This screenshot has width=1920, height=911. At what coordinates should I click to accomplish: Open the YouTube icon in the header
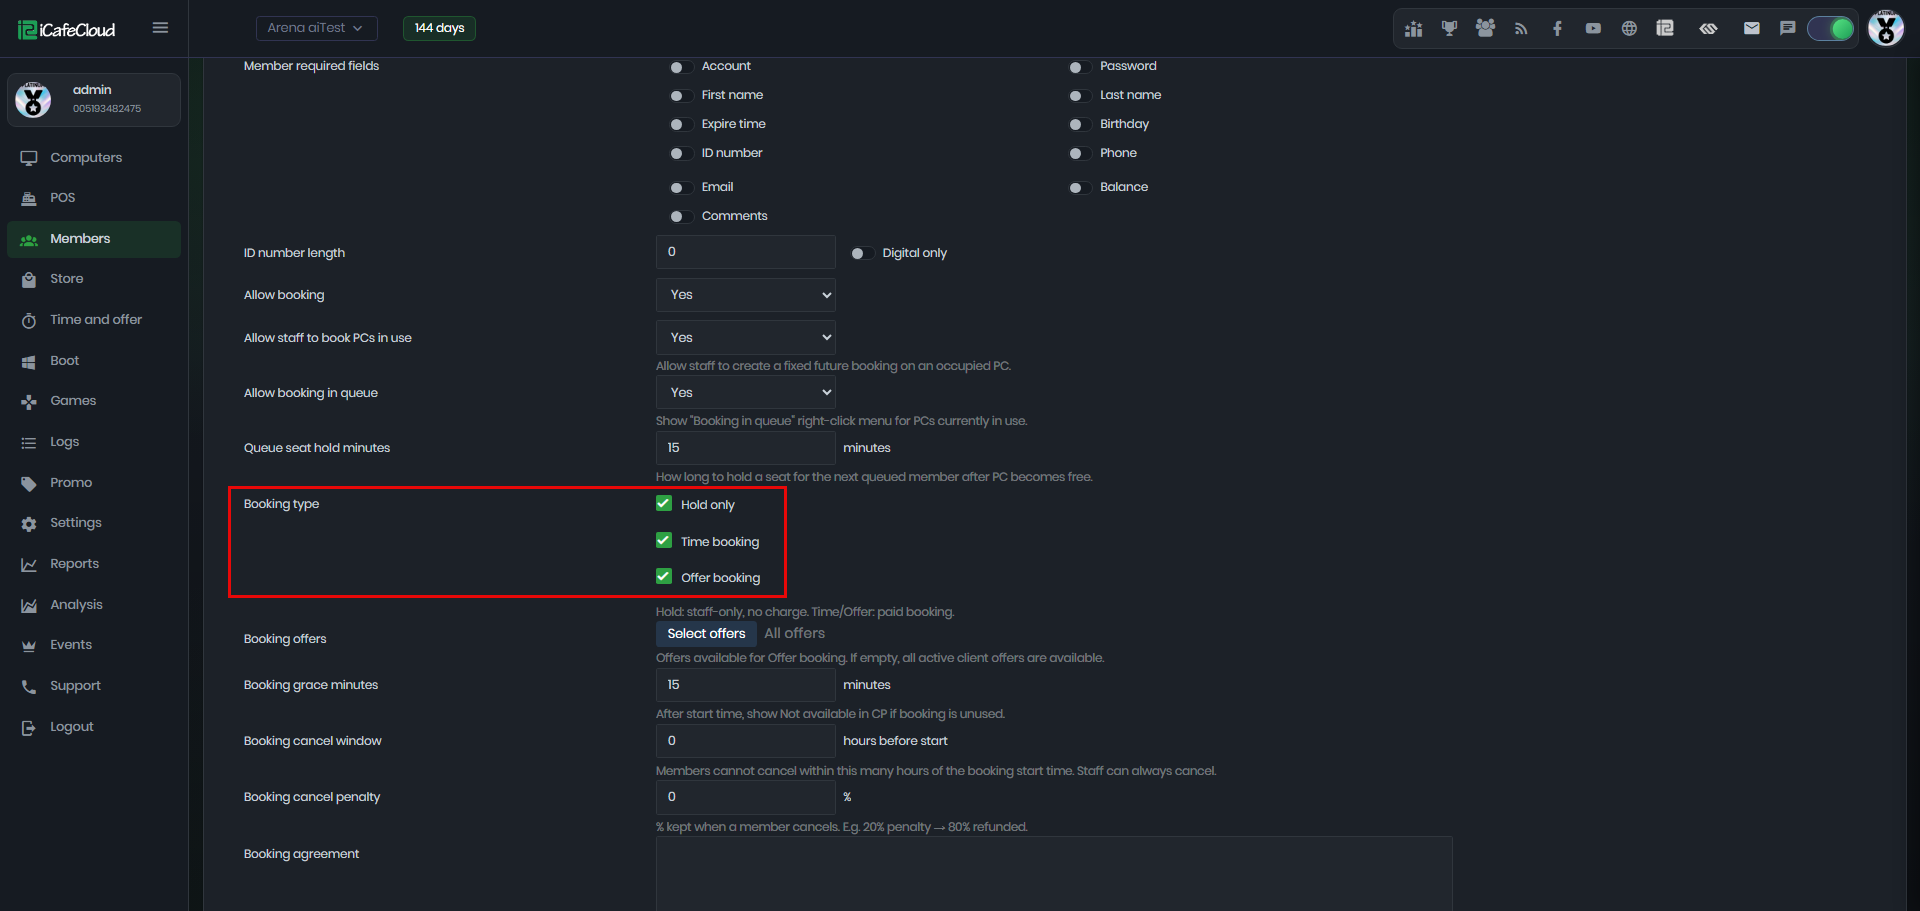pyautogui.click(x=1593, y=29)
